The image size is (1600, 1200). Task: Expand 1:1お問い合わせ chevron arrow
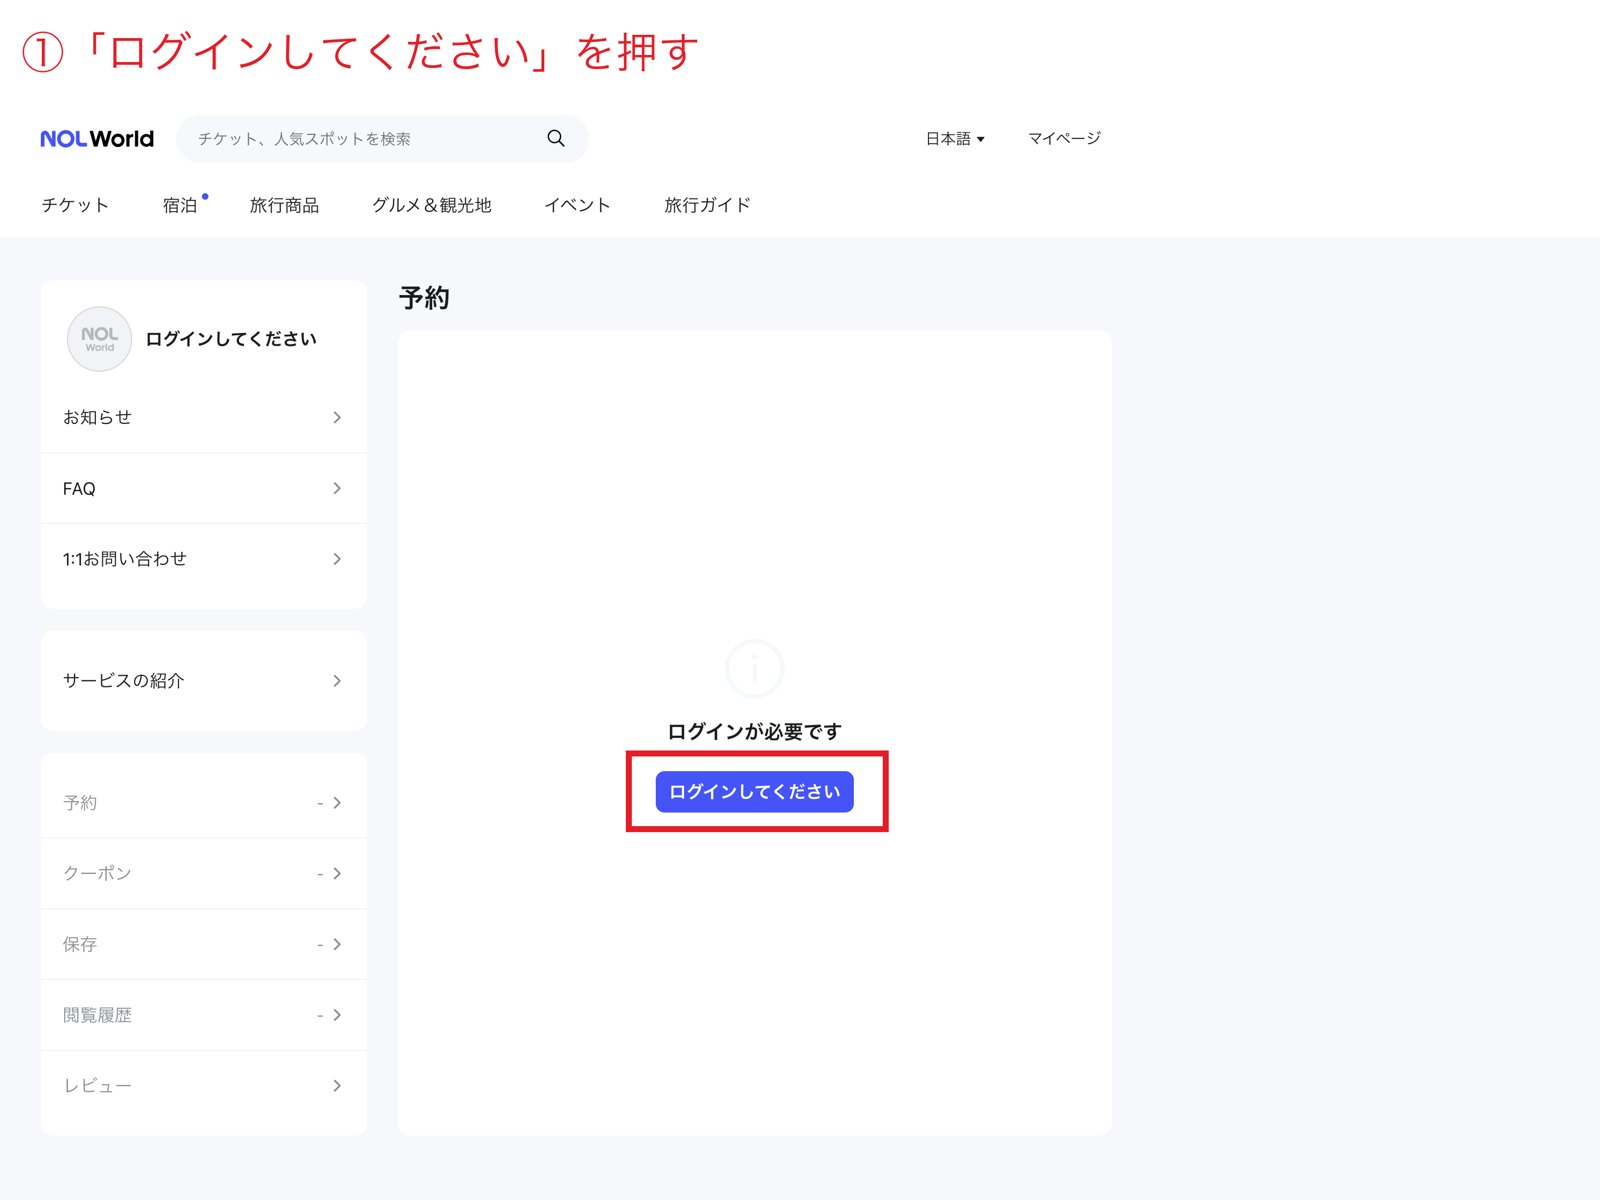tap(337, 559)
